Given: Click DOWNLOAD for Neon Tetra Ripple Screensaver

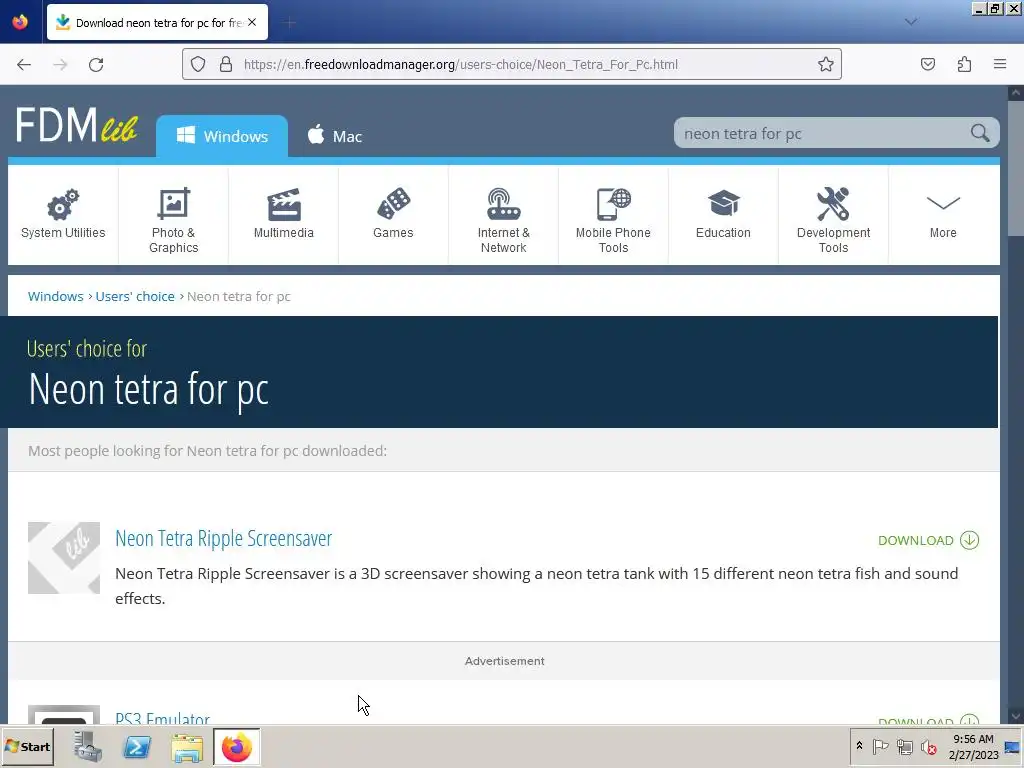Looking at the screenshot, I should point(928,540).
